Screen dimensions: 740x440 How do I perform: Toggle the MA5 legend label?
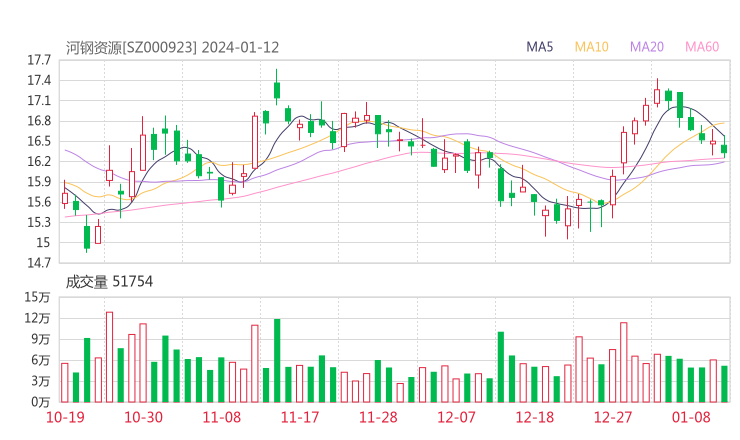click(x=540, y=47)
